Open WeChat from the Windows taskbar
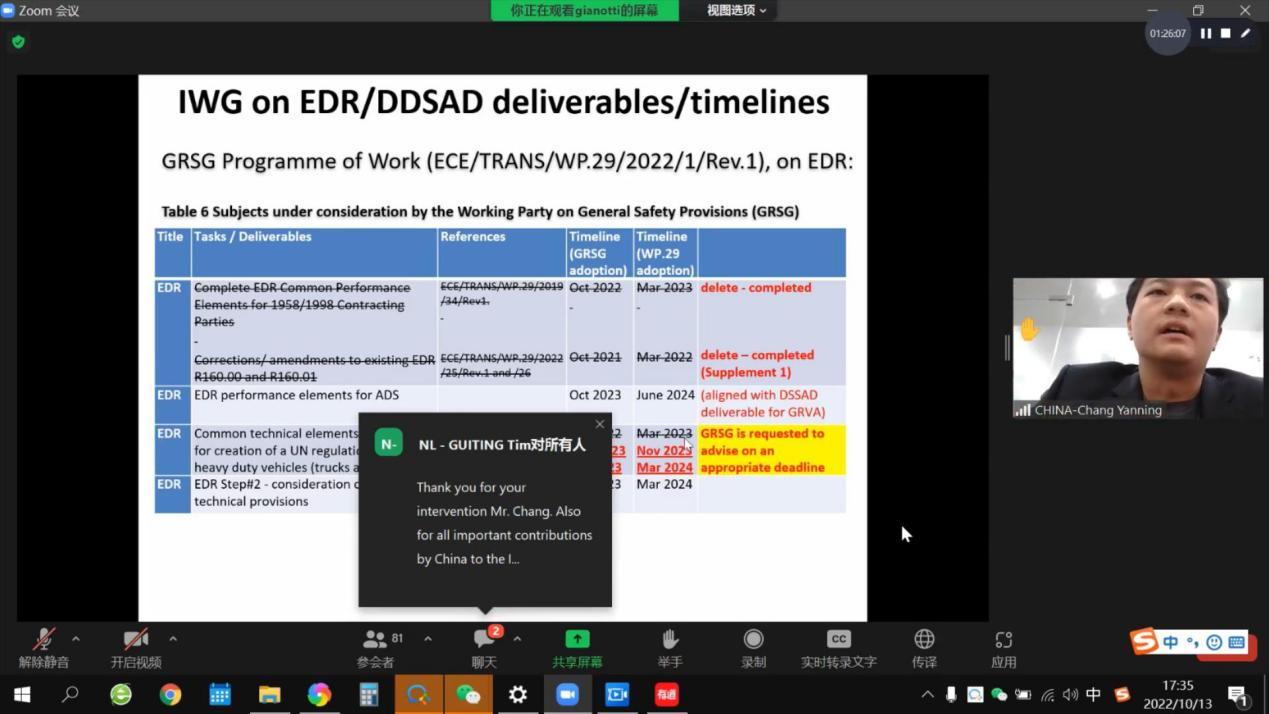 [468, 694]
